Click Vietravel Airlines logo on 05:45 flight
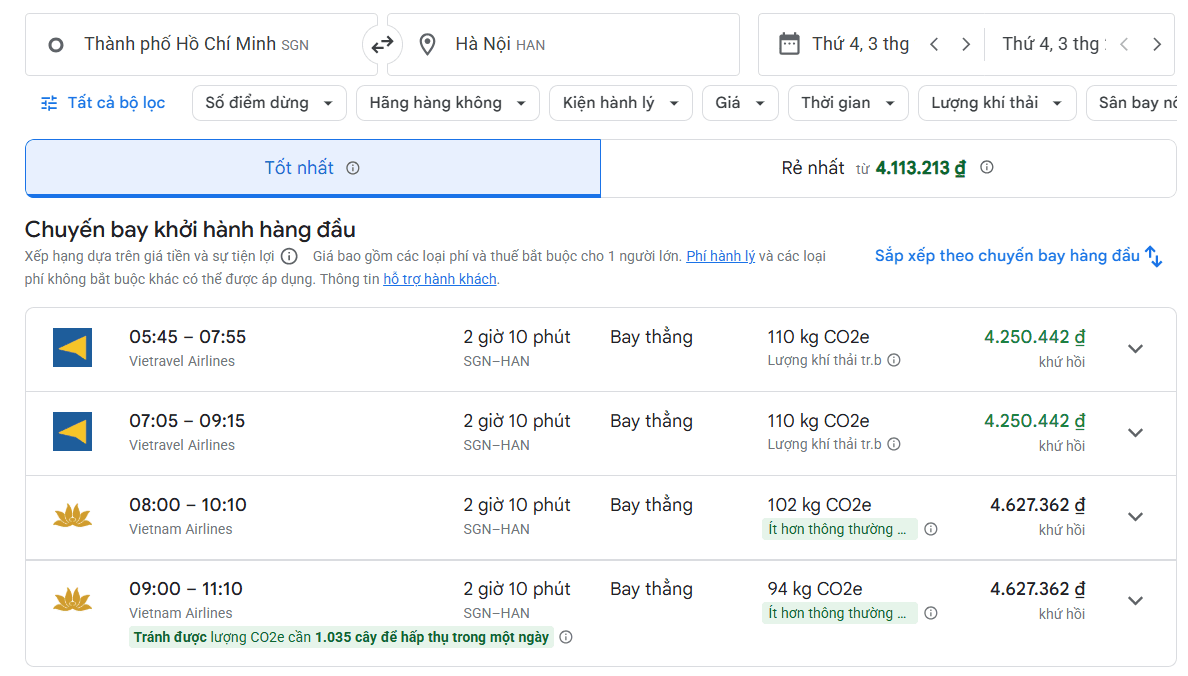 pyautogui.click(x=73, y=348)
